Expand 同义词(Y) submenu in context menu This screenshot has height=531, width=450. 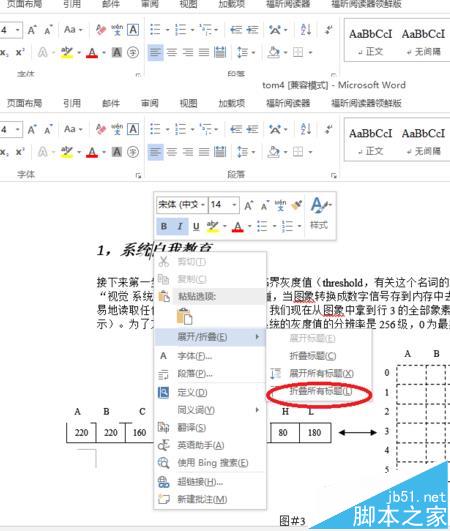[x=209, y=410]
